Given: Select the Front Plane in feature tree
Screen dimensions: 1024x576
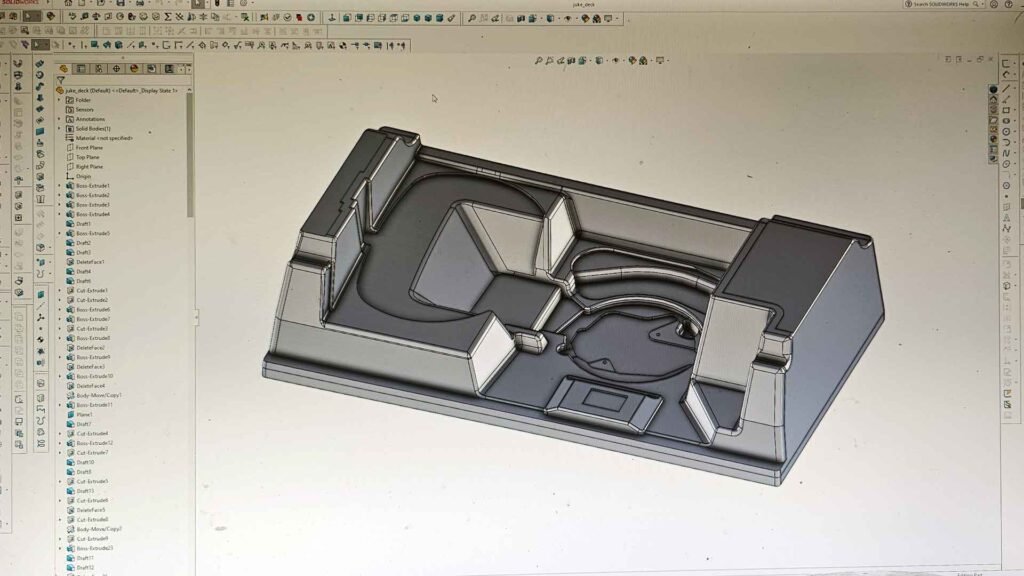Looking at the screenshot, I should point(89,148).
